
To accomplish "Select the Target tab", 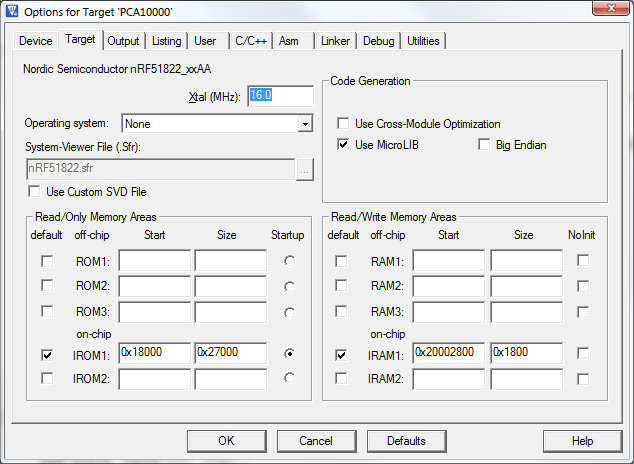I will 80,39.
